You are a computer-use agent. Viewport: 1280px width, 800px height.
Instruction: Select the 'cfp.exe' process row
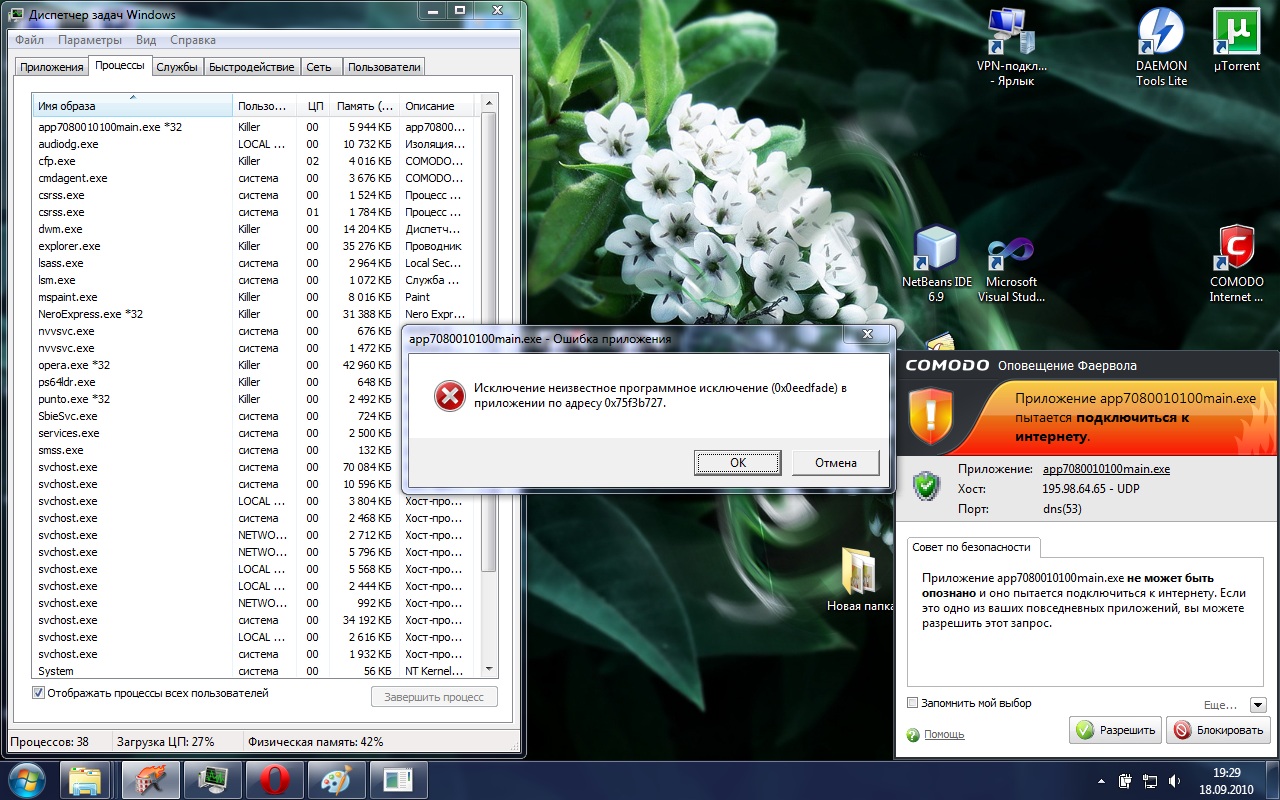256,161
